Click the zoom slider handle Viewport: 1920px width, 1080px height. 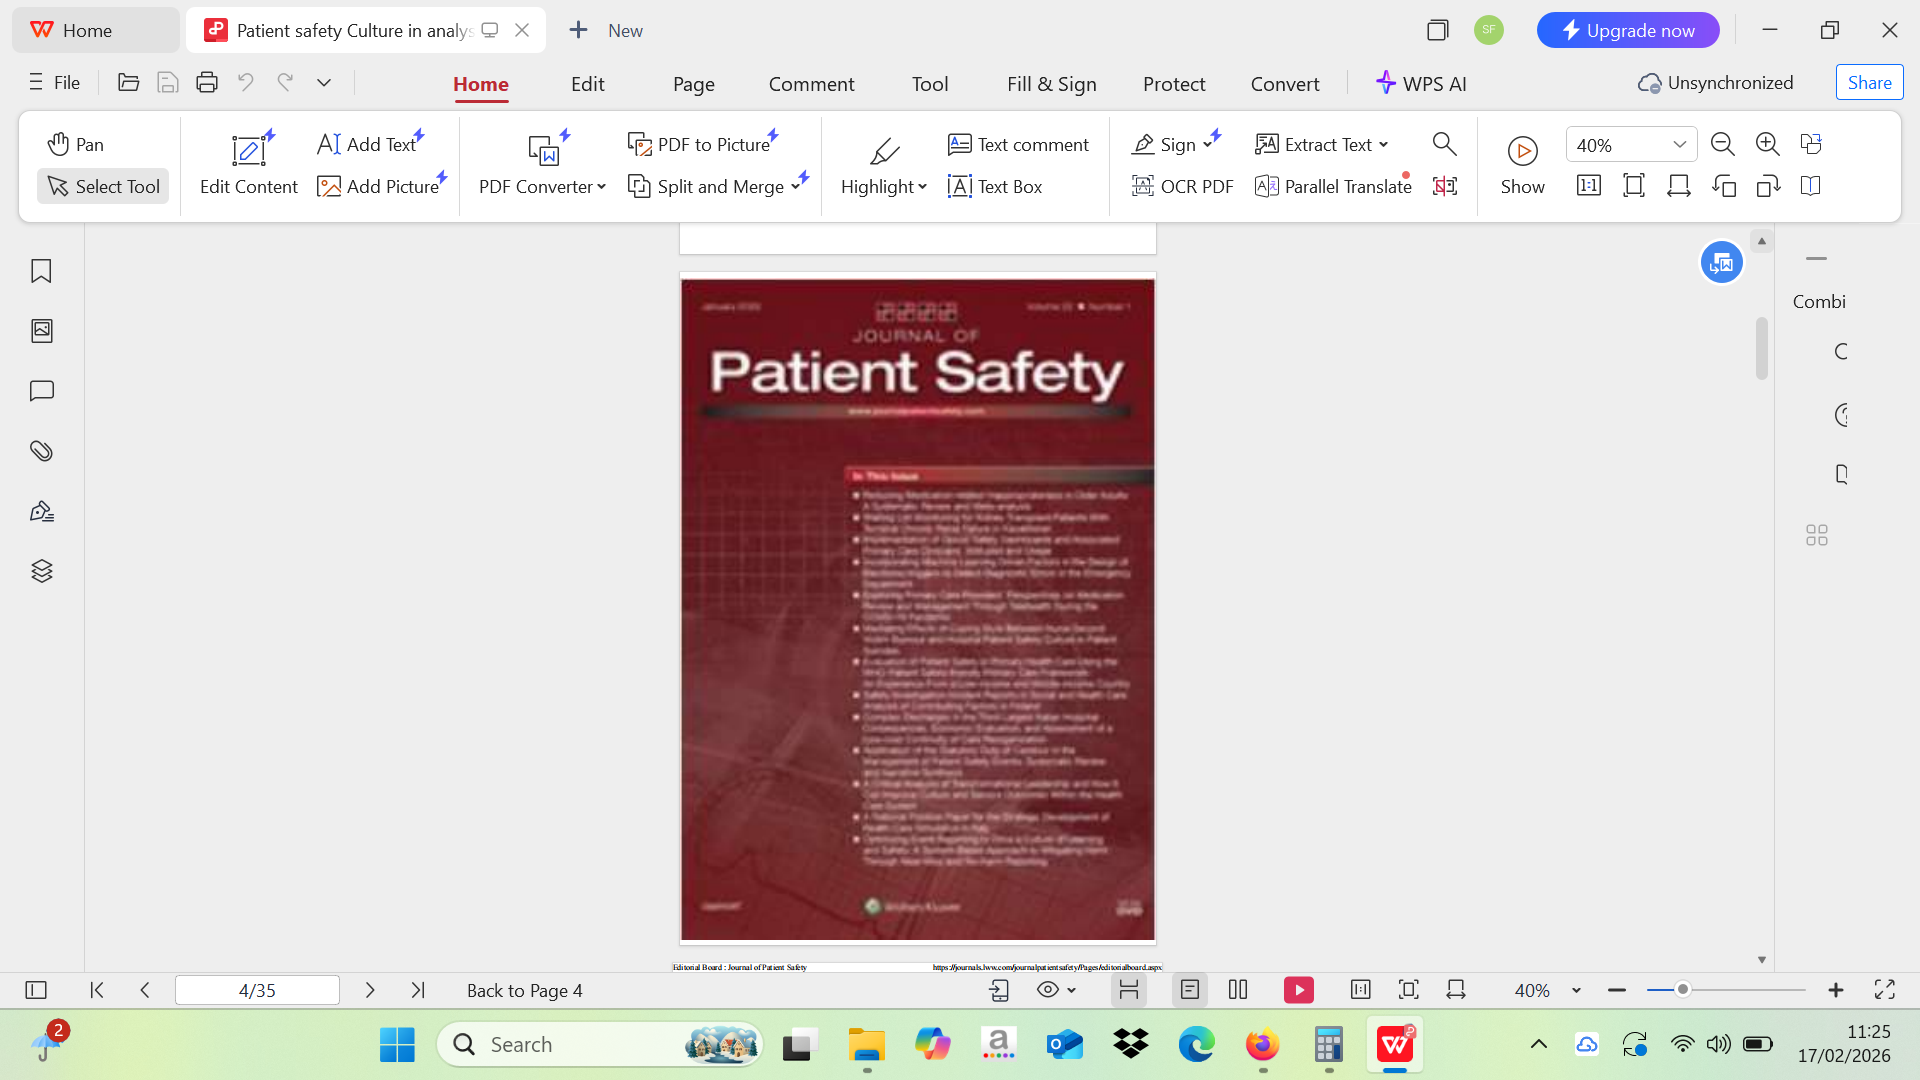[x=1683, y=990]
